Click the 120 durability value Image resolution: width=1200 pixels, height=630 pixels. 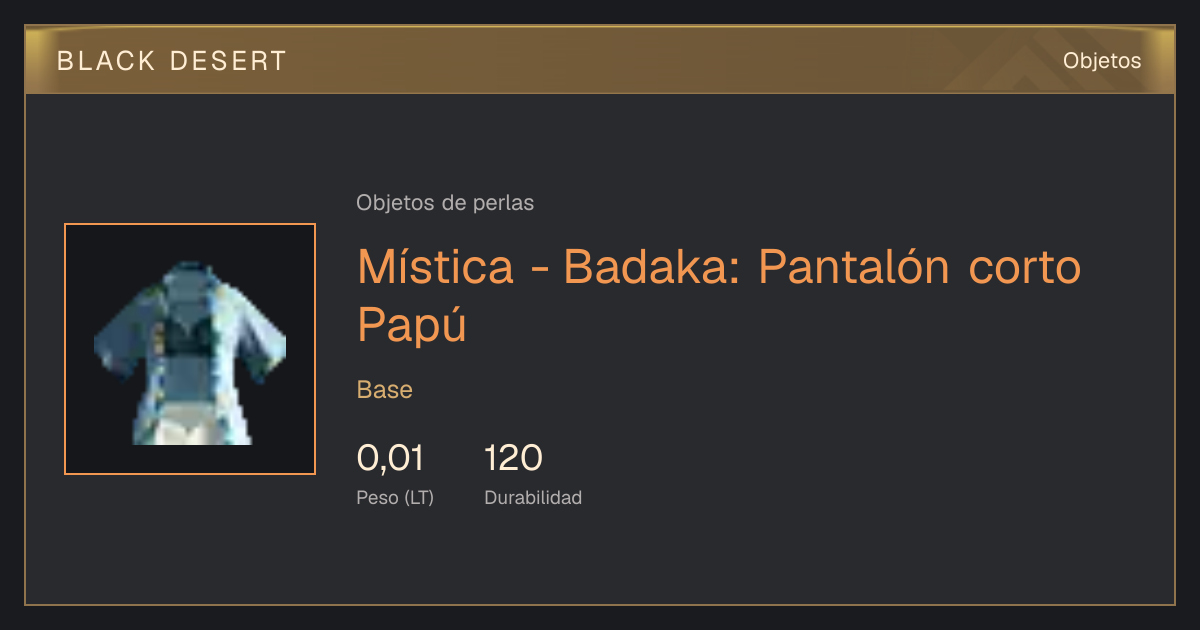[x=513, y=458]
